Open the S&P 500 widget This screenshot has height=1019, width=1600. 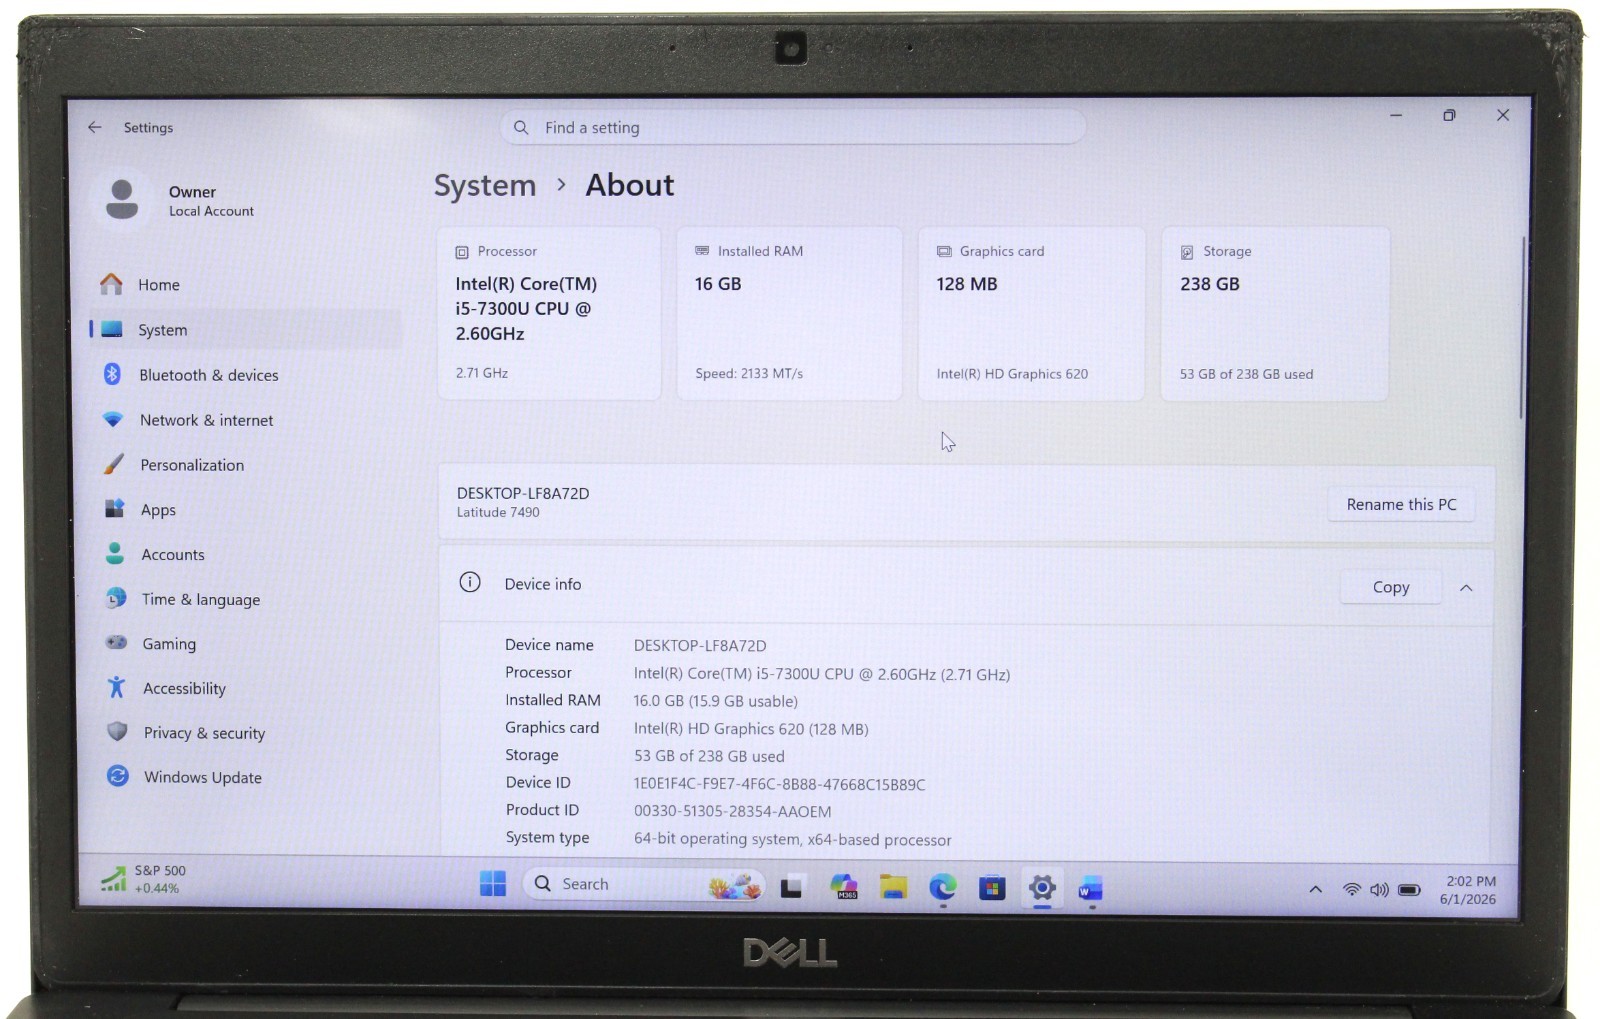click(145, 879)
